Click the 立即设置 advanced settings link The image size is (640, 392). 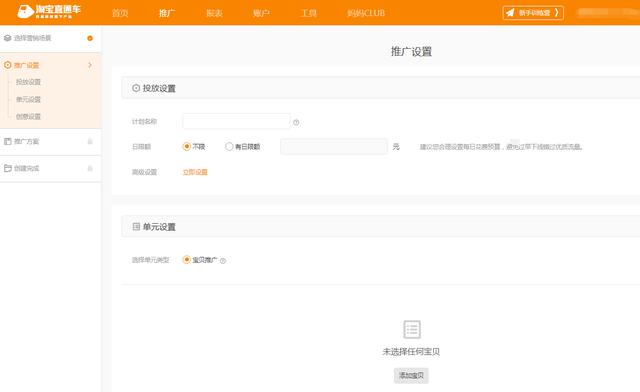[195, 172]
